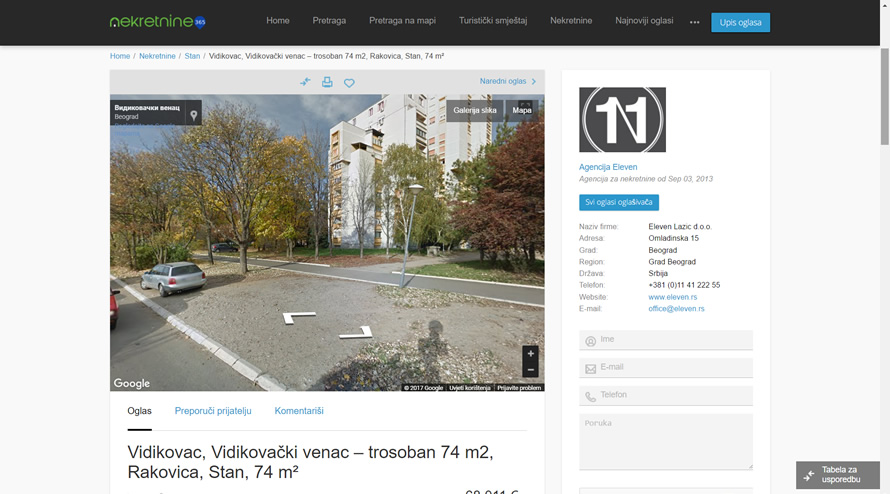The height and width of the screenshot is (494, 890).
Task: Click the location pin on street view
Action: point(194,115)
